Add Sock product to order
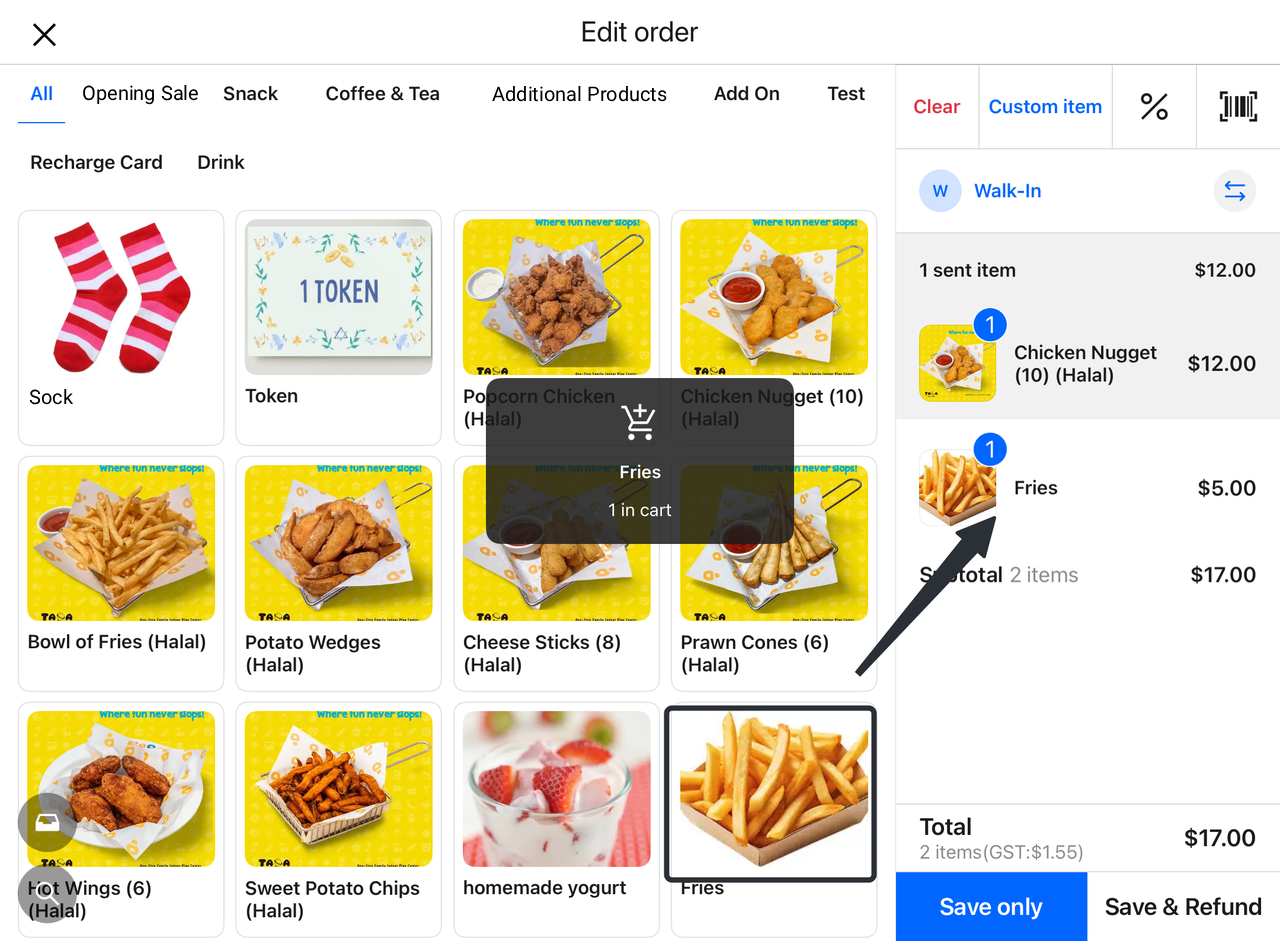This screenshot has height=941, width=1280. point(121,327)
